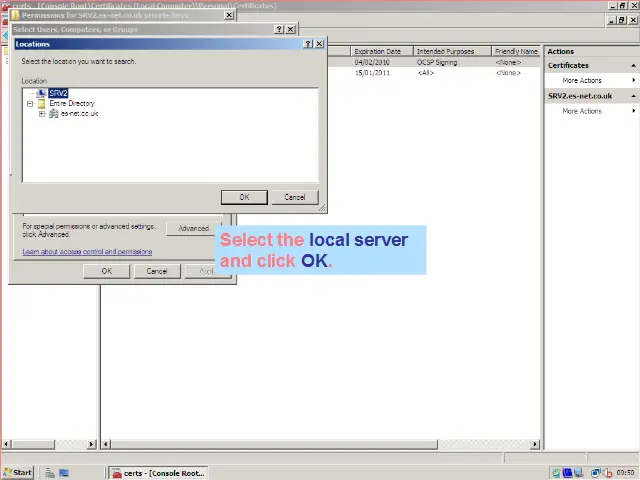Screen dimensions: 640x480
Task: Click the Entire Directory folder icon
Action: click(x=41, y=103)
